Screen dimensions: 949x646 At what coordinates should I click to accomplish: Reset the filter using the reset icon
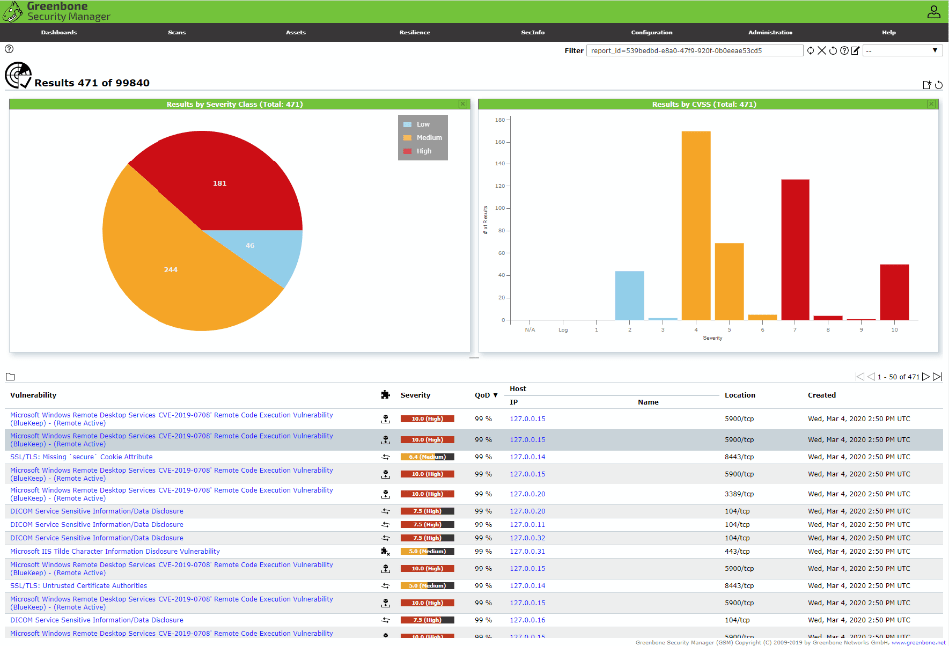pos(833,51)
